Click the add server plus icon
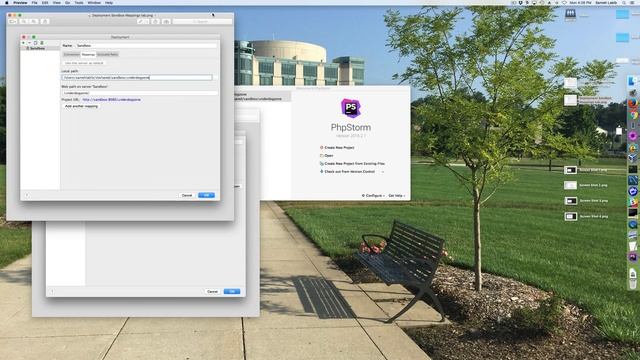The height and width of the screenshot is (360, 640). pyautogui.click(x=23, y=42)
